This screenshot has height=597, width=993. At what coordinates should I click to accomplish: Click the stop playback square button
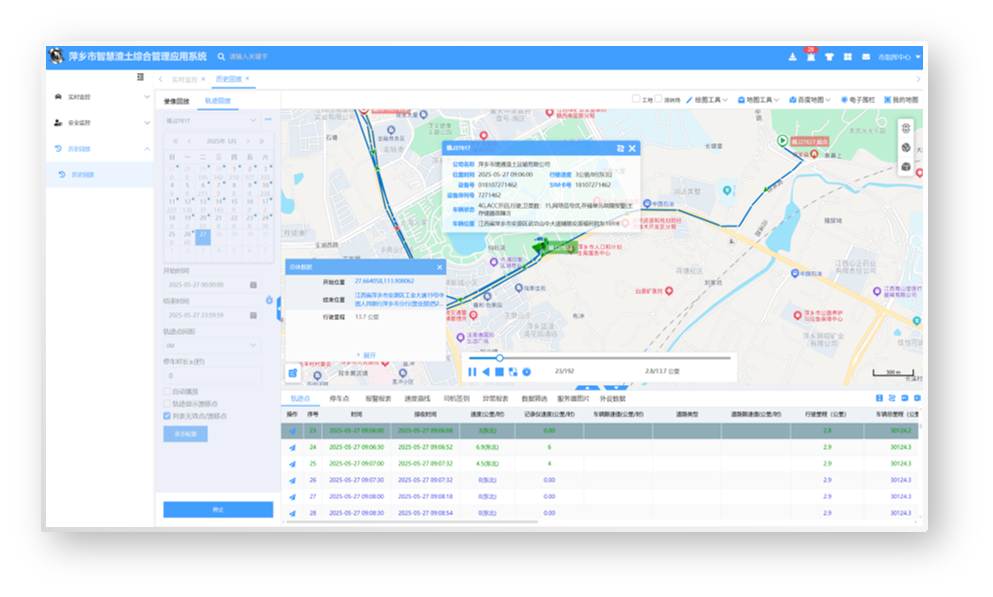[x=499, y=372]
